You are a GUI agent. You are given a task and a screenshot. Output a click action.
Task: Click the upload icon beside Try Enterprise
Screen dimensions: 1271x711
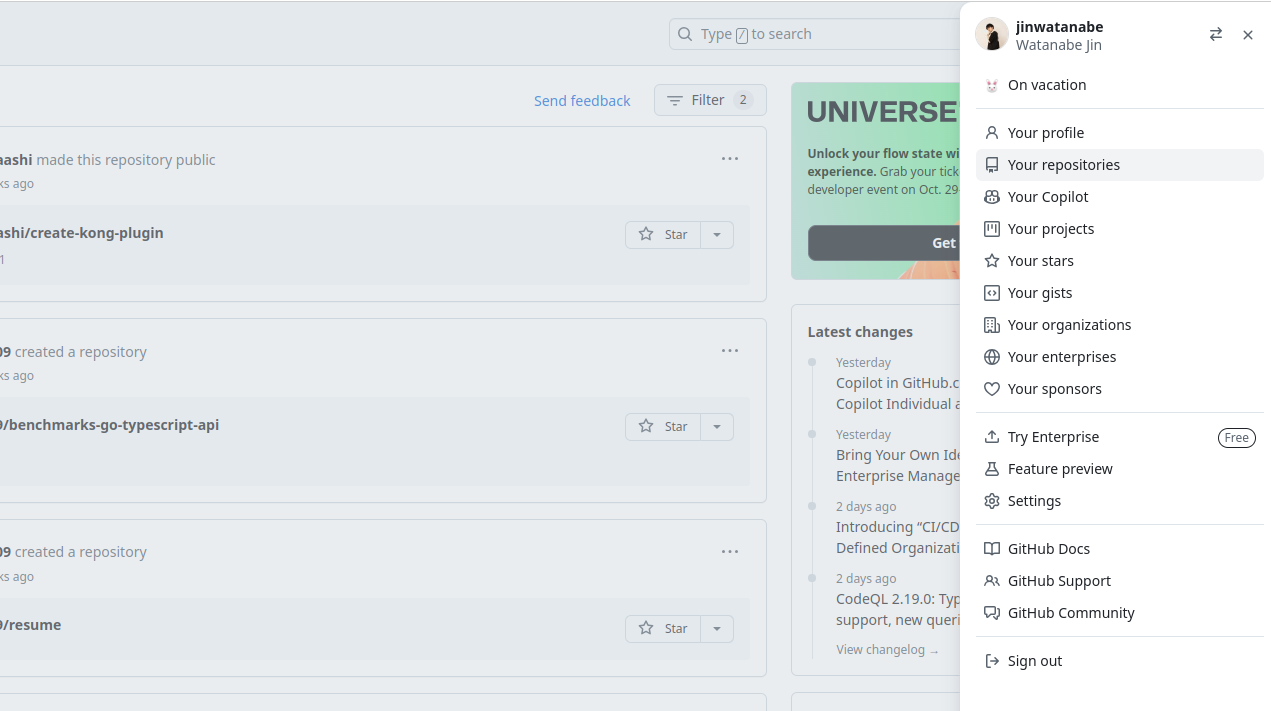(x=992, y=437)
